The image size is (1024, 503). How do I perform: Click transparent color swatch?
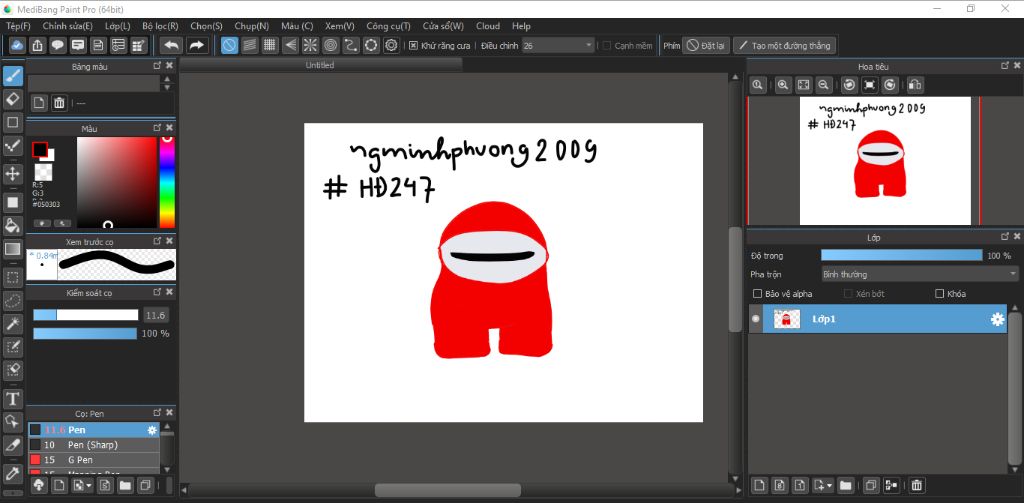pos(43,172)
